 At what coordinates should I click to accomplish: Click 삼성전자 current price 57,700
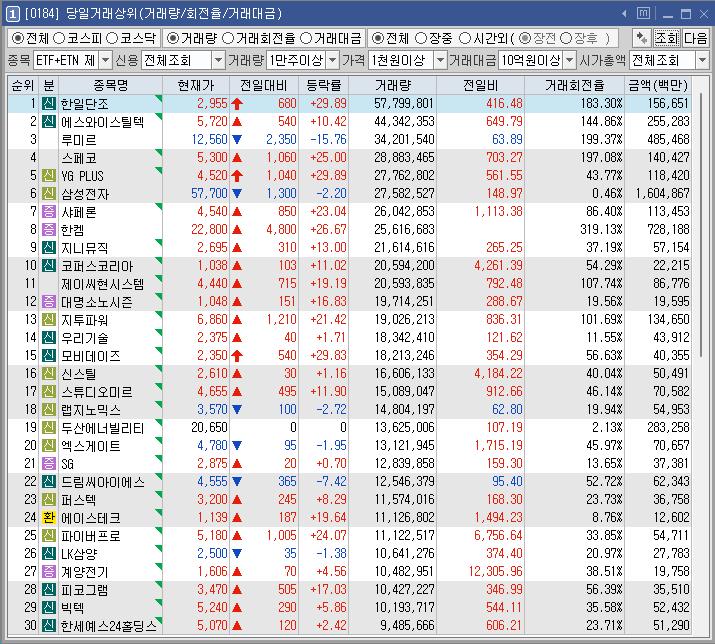click(209, 193)
